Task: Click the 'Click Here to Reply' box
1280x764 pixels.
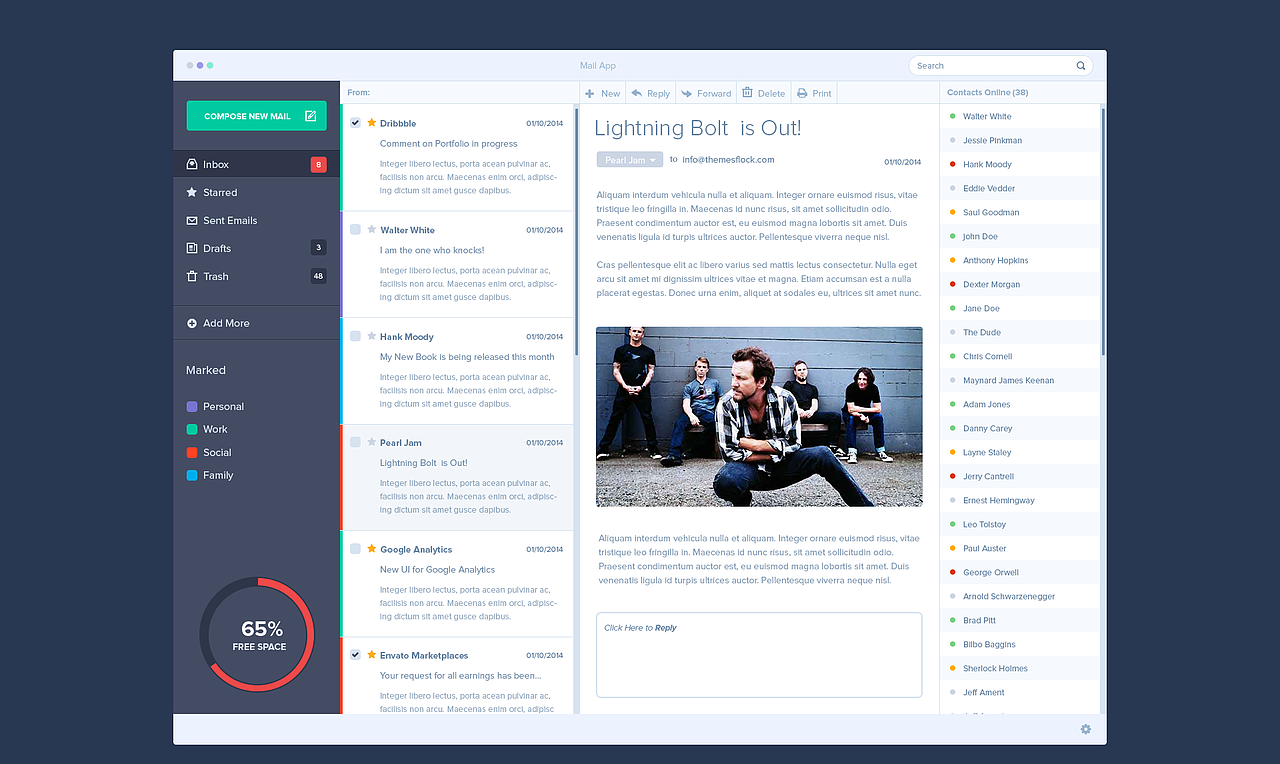Action: pos(759,655)
